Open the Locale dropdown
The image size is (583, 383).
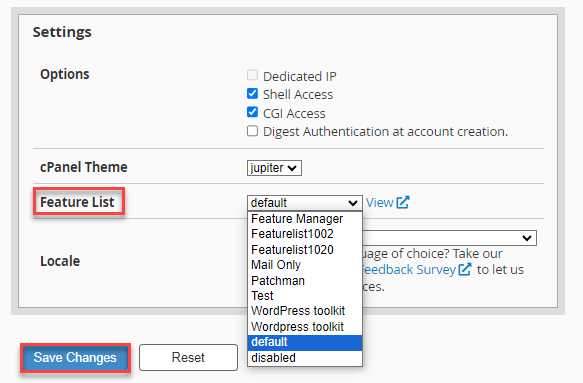(450, 238)
